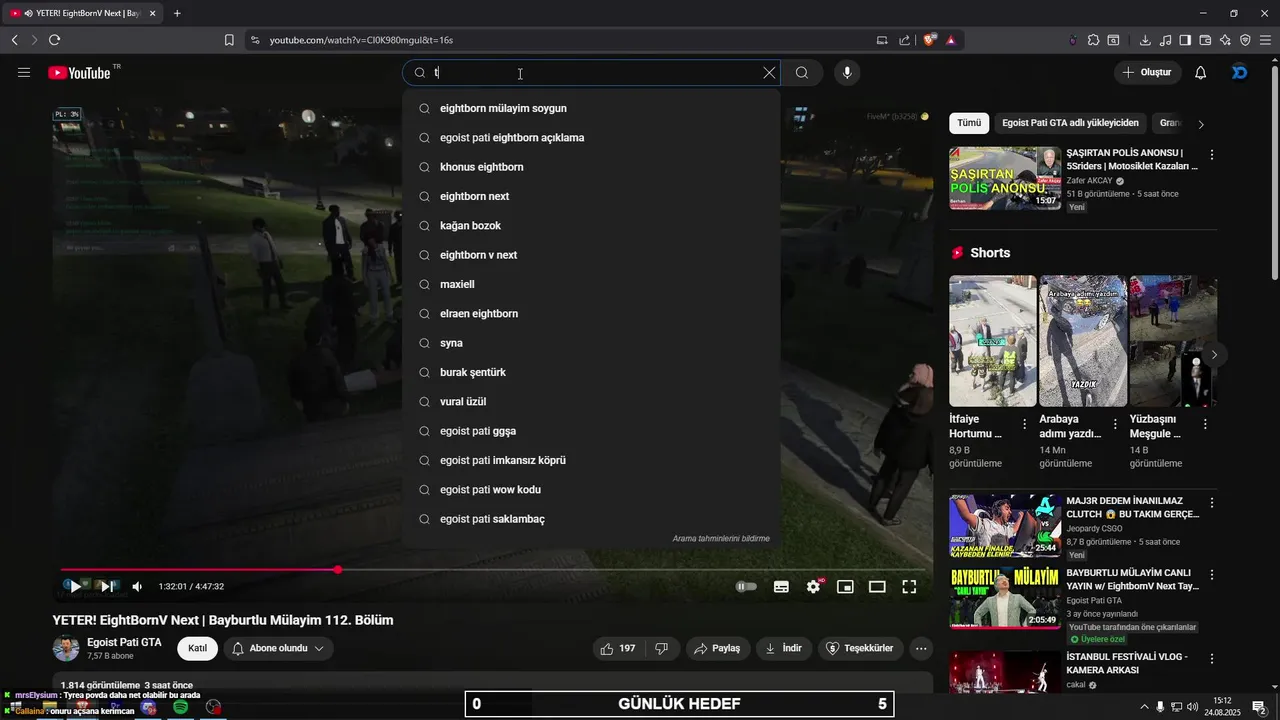Pick the 'egoist pati imkansız köprü' suggestion
This screenshot has width=1280, height=720.
point(591,460)
